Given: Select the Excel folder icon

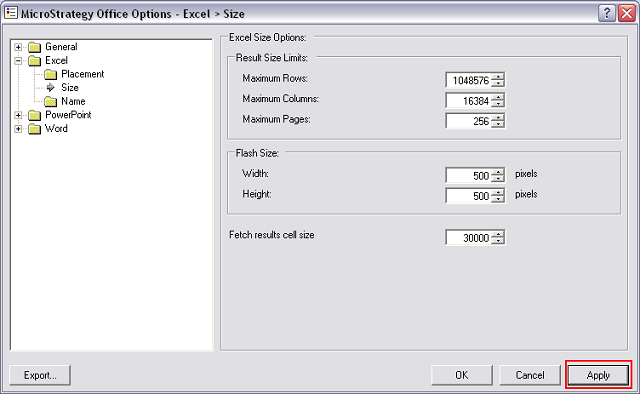Looking at the screenshot, I should [x=35, y=61].
